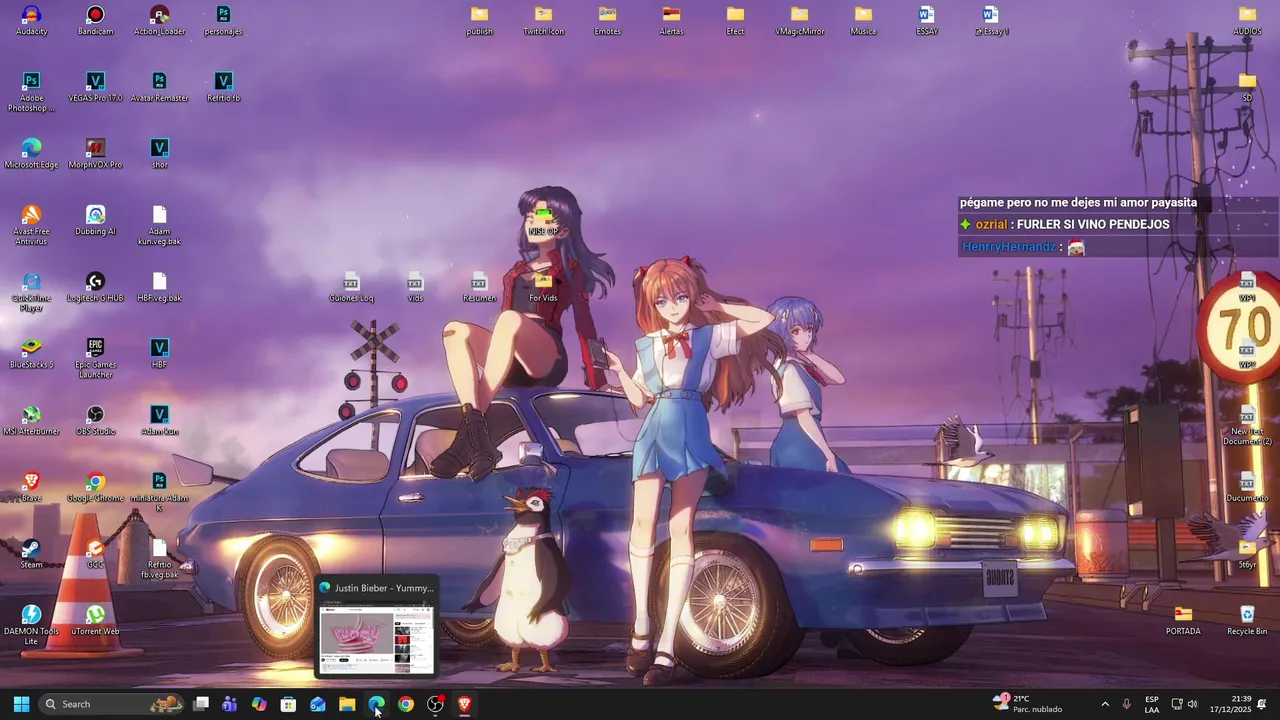Viewport: 1280px width, 720px height.
Task: Open the For Vids folder
Action: coord(543,288)
